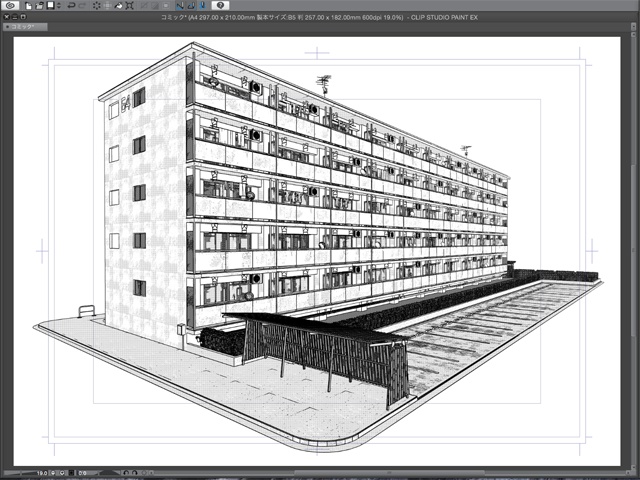Click the horizontal scrollbar below canvas
This screenshot has width=640, height=480.
click(388, 473)
